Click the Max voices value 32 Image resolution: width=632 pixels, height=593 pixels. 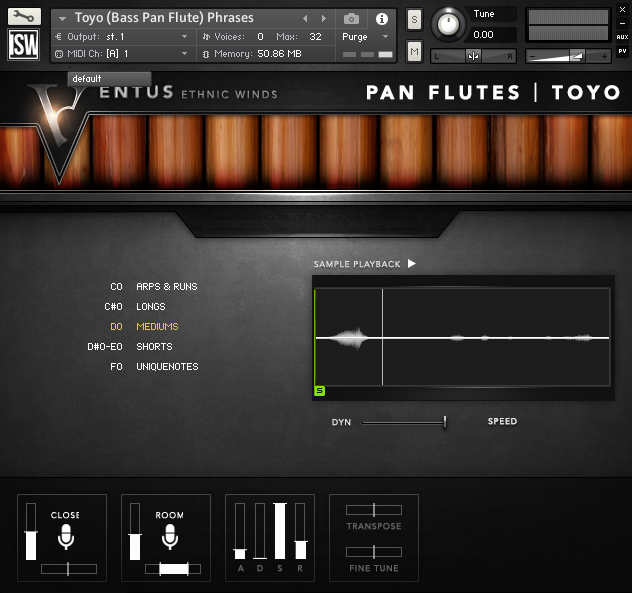click(315, 37)
